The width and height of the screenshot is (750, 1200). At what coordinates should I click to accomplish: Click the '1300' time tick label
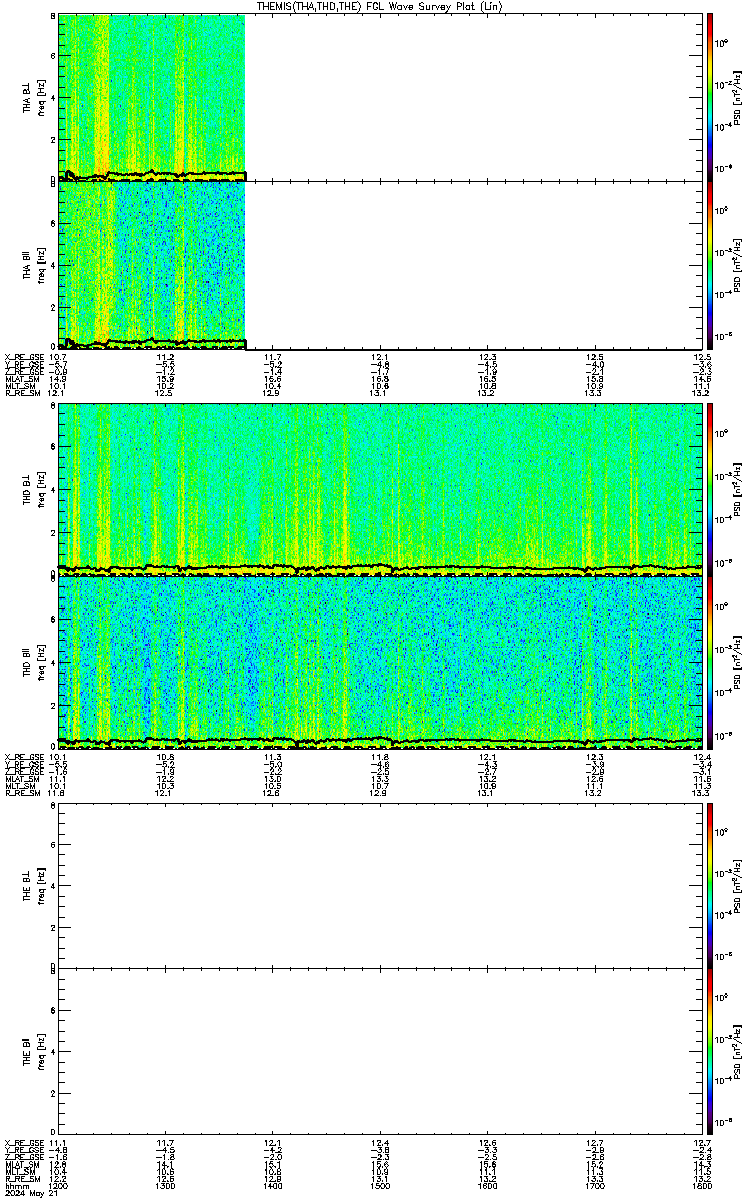tap(166, 1186)
